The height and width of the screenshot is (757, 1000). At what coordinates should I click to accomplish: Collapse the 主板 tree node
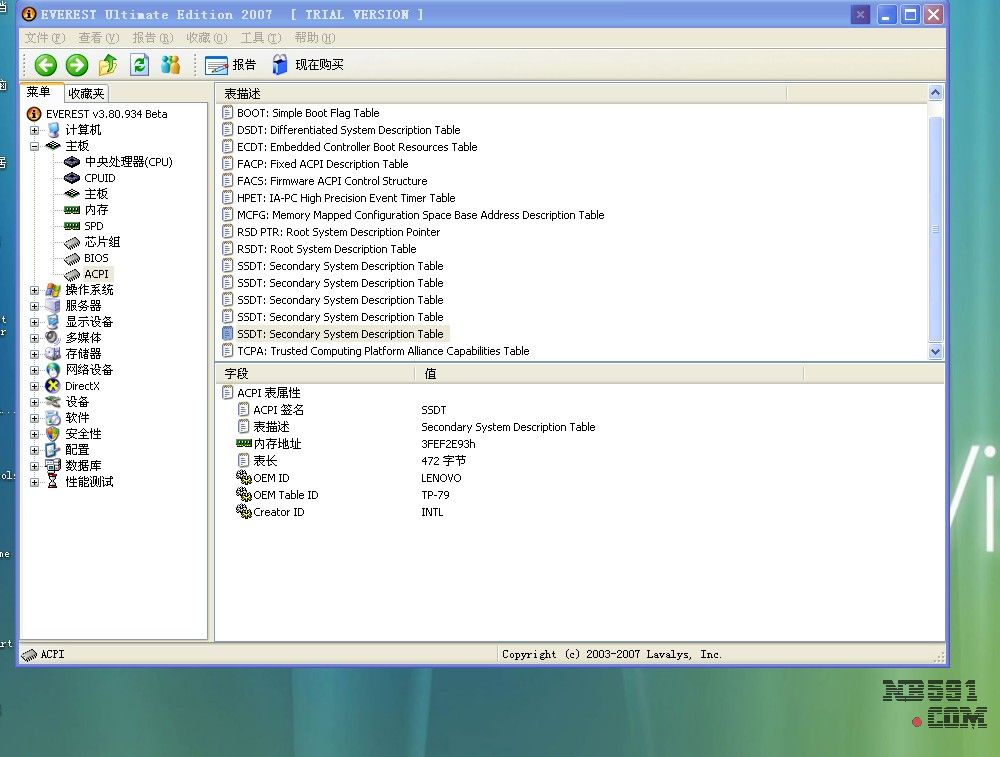(35, 146)
